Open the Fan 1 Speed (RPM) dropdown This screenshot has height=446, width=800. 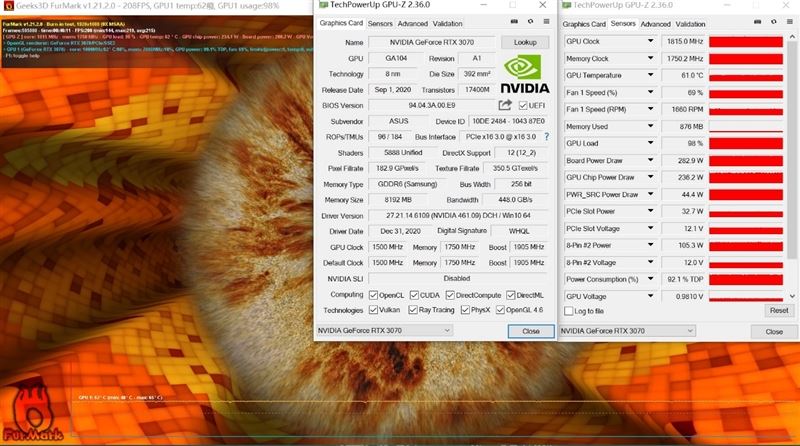[x=651, y=109]
